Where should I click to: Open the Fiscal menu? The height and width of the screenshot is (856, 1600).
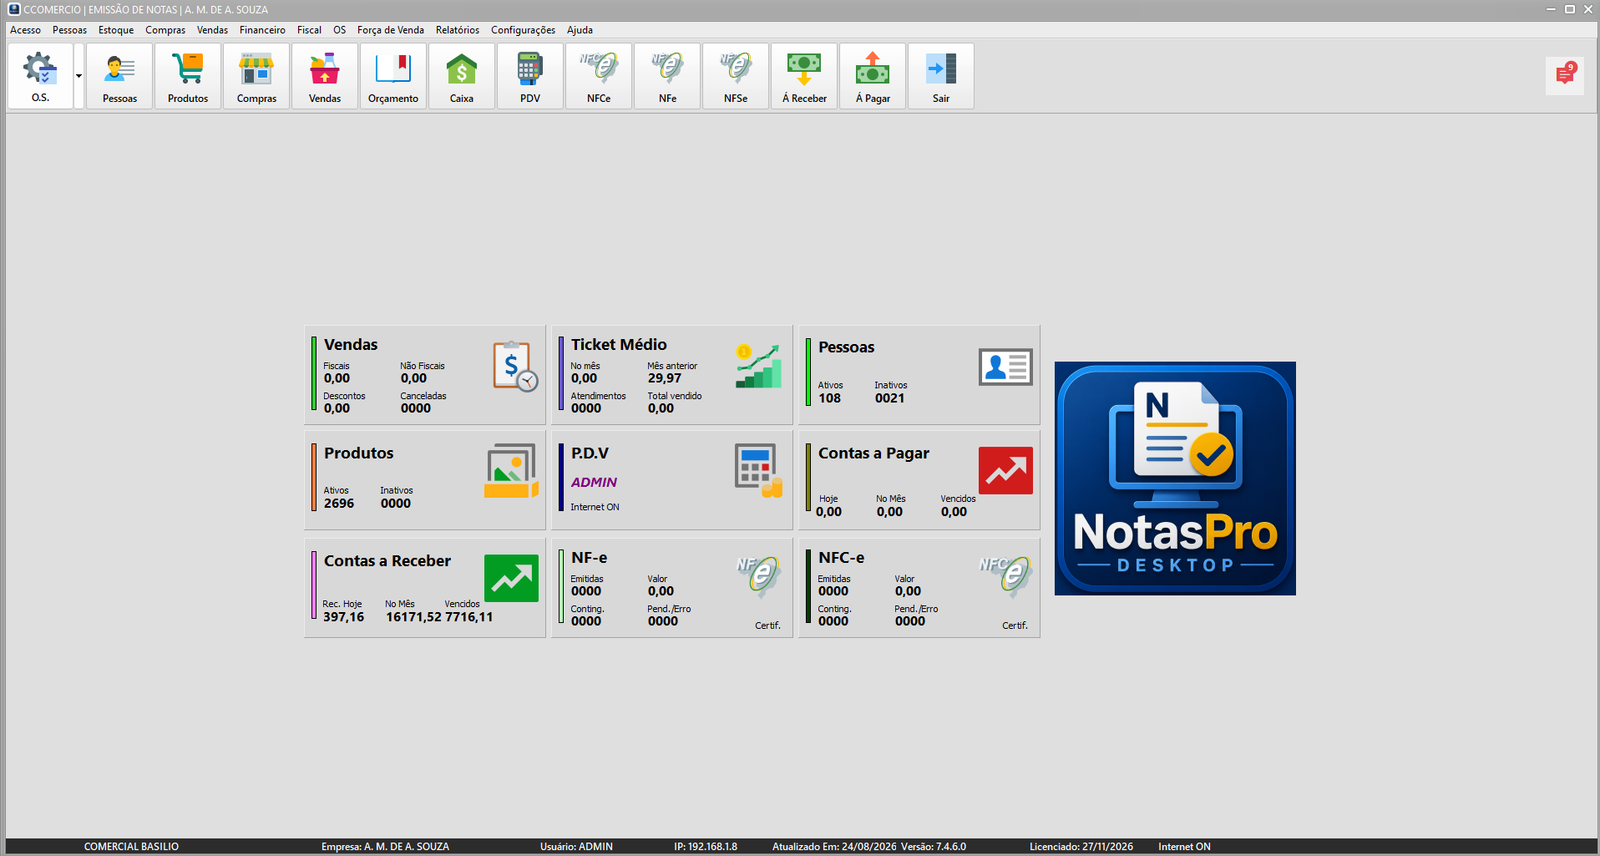coord(309,30)
